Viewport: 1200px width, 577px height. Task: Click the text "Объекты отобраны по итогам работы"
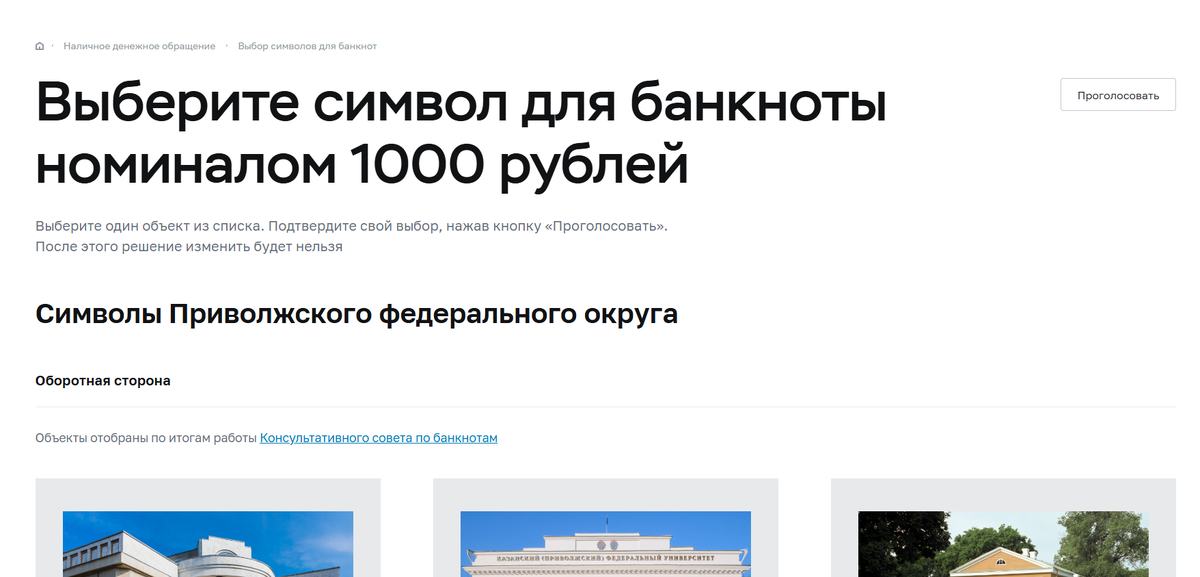tap(144, 437)
